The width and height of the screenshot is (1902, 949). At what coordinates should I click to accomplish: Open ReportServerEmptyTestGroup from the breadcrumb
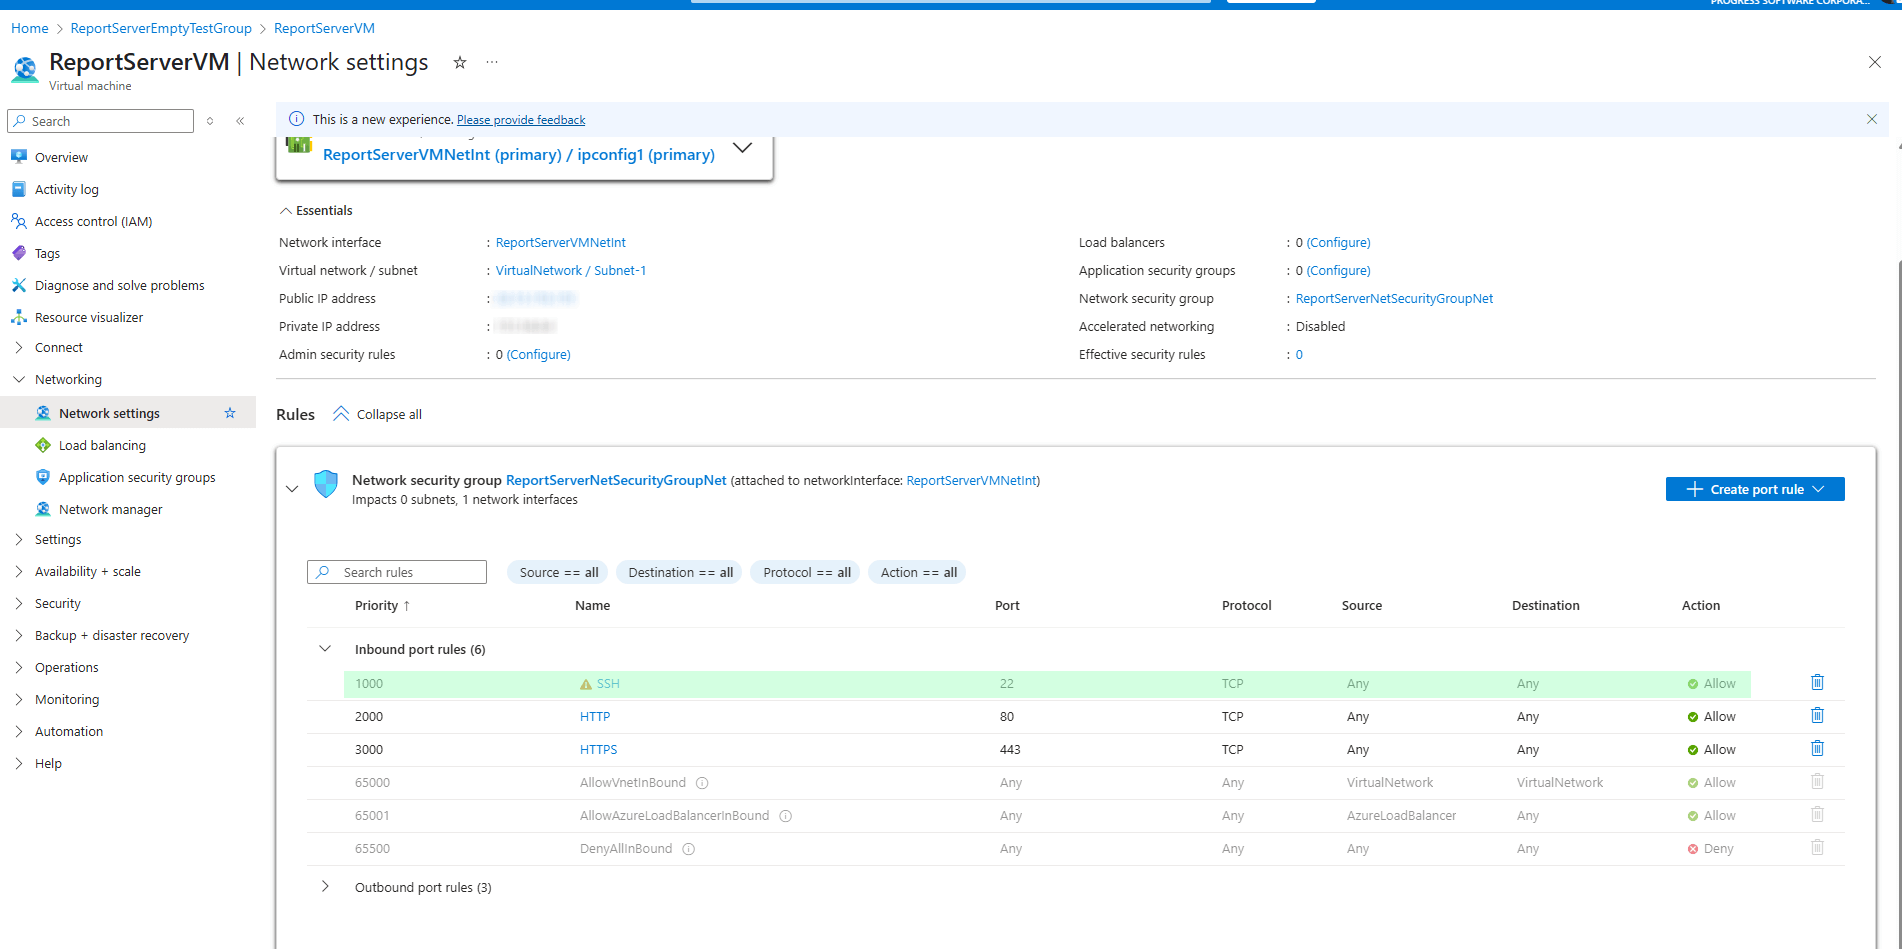(x=160, y=28)
